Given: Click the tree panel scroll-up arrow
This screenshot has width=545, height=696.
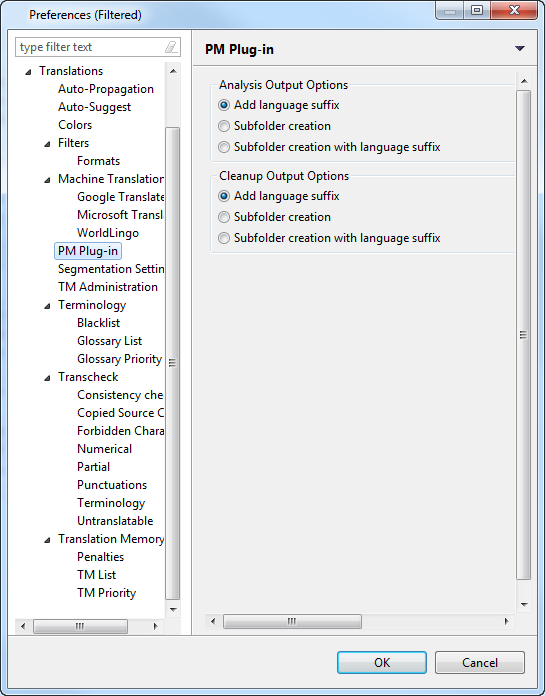Looking at the screenshot, I should 173,71.
